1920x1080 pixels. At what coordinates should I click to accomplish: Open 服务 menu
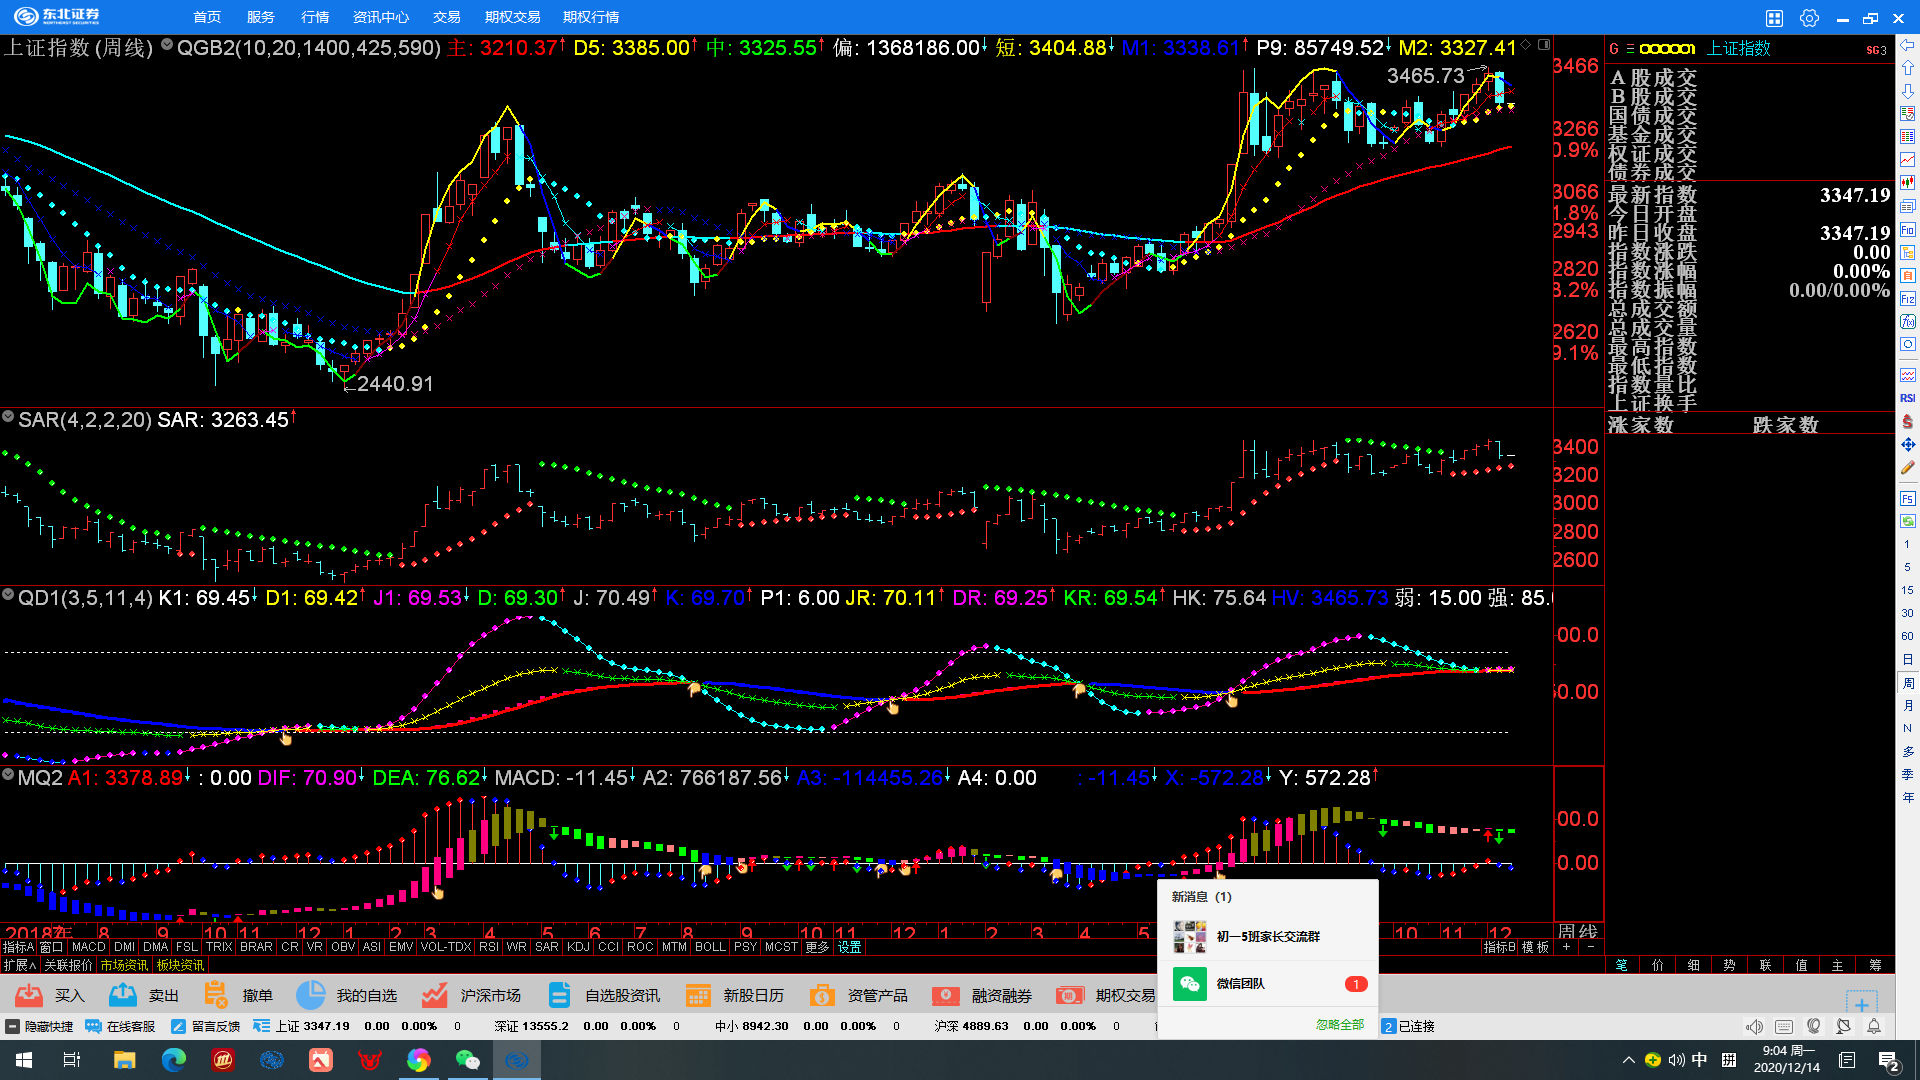(261, 17)
